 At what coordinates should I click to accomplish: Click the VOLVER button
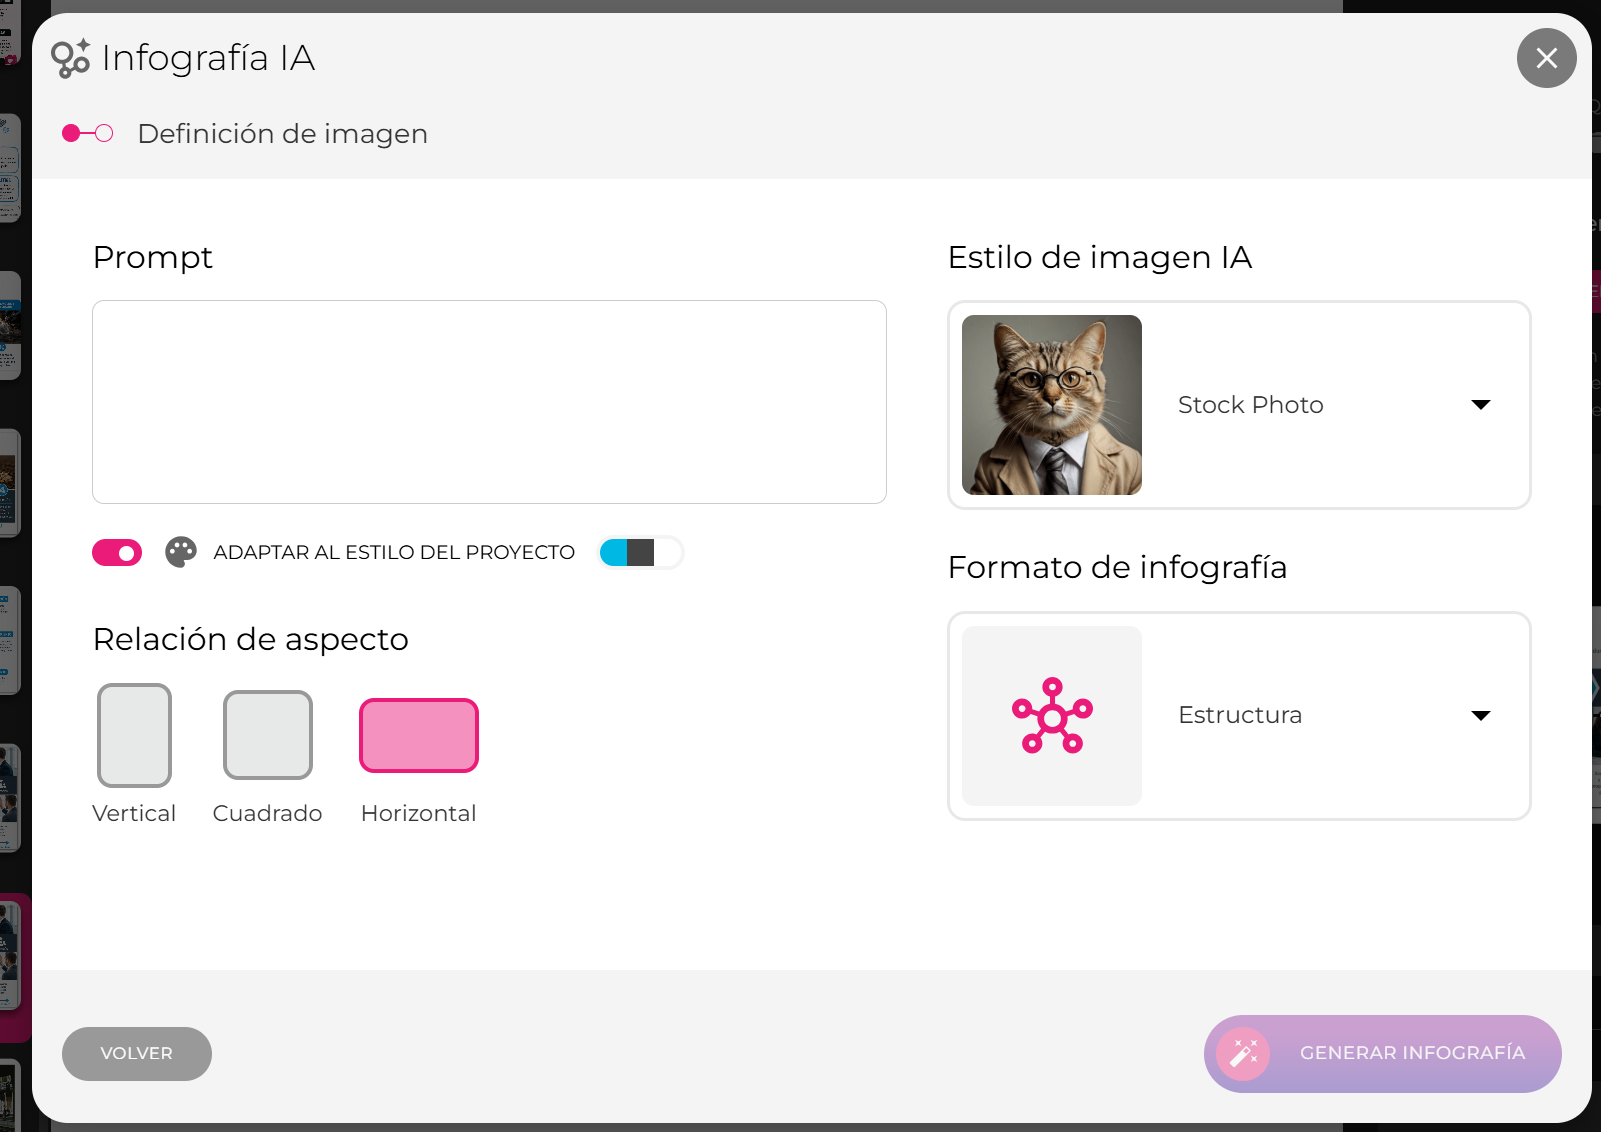pyautogui.click(x=137, y=1054)
